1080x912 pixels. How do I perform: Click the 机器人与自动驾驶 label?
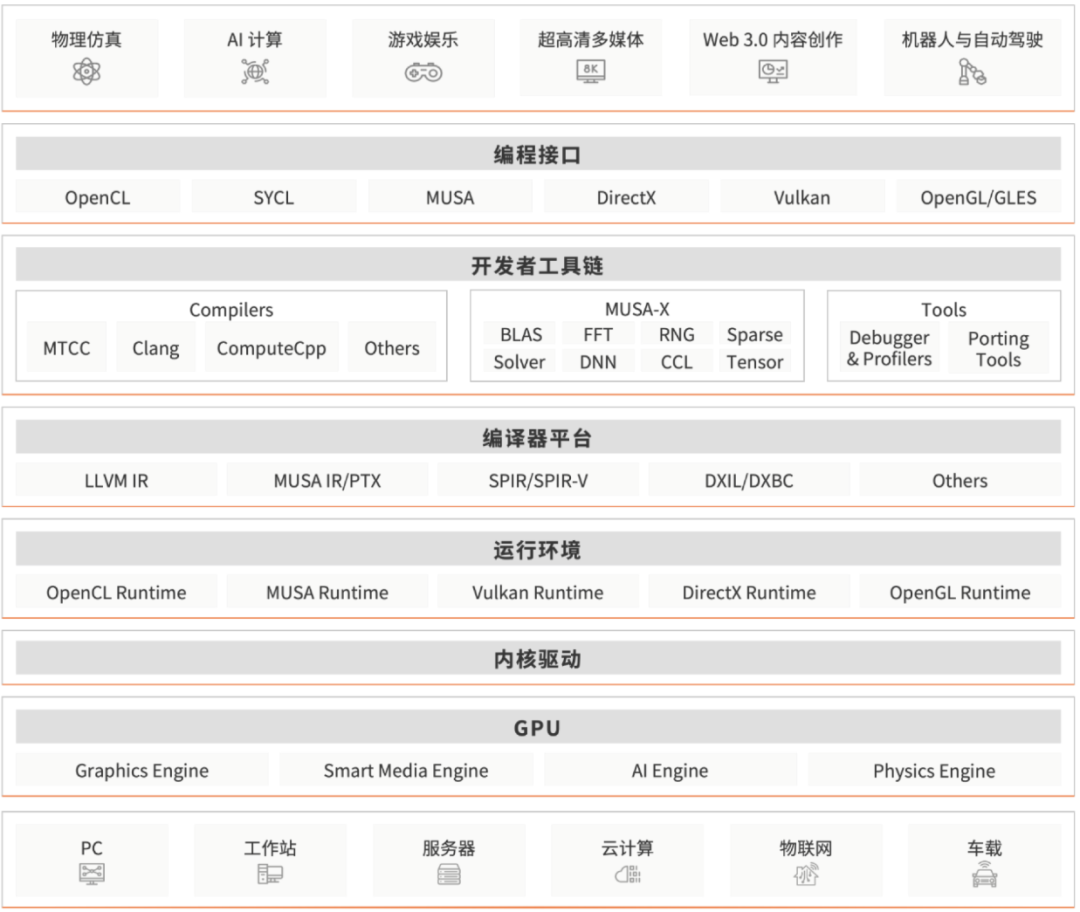(x=973, y=39)
